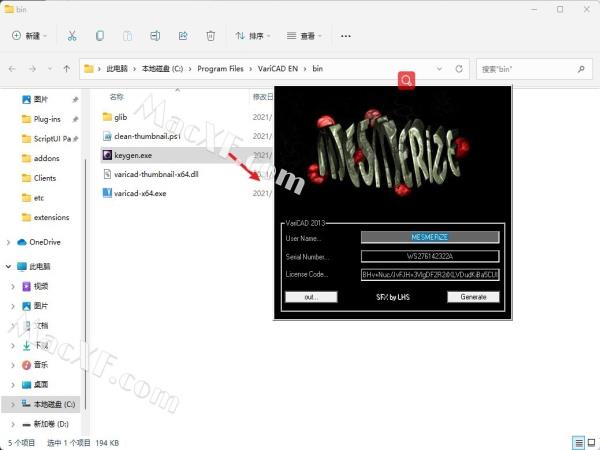Click the Copy icon in toolbar
600x450 pixels.
(x=99, y=36)
